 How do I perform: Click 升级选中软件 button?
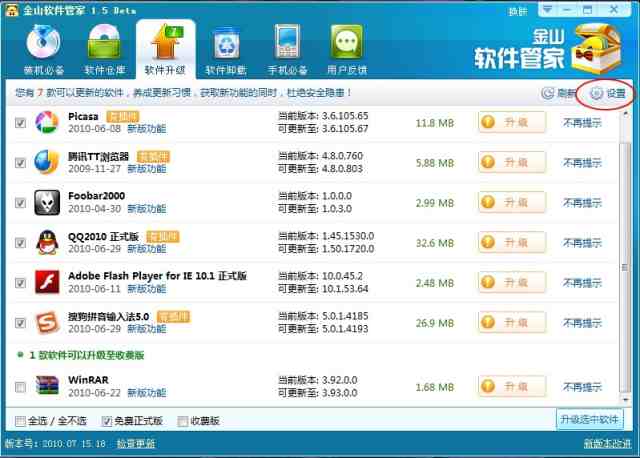590,420
